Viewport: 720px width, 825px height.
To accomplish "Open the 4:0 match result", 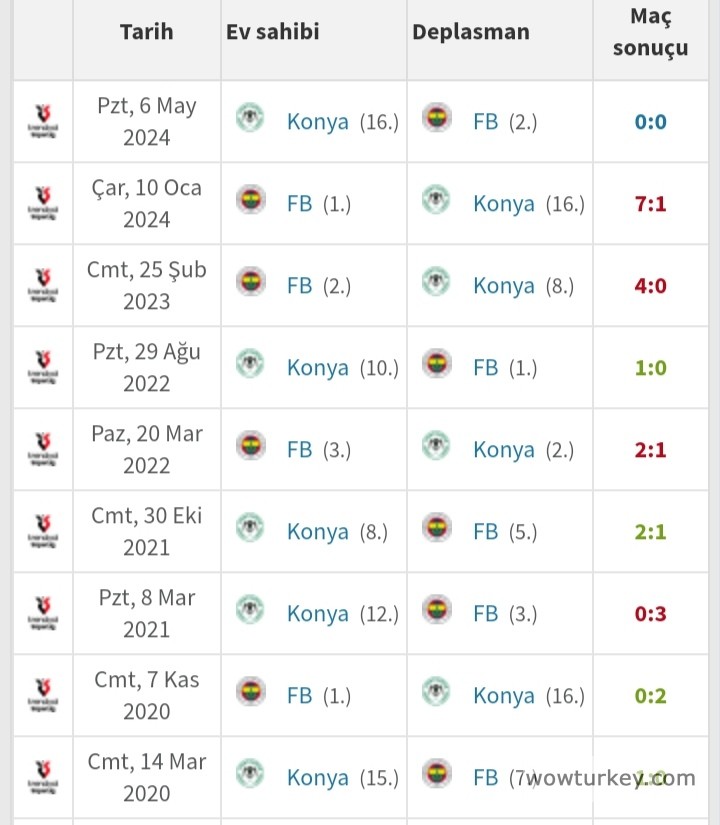I will click(650, 287).
